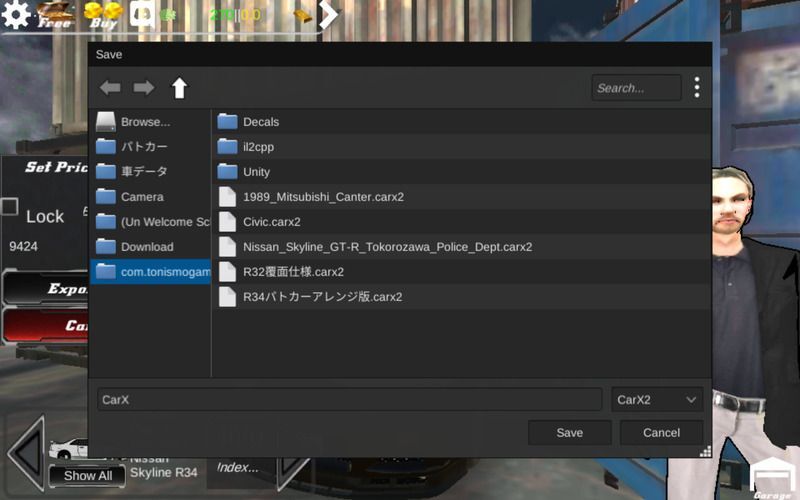Image resolution: width=800 pixels, height=500 pixels.
Task: Select the Camera quick link
Action: (142, 197)
